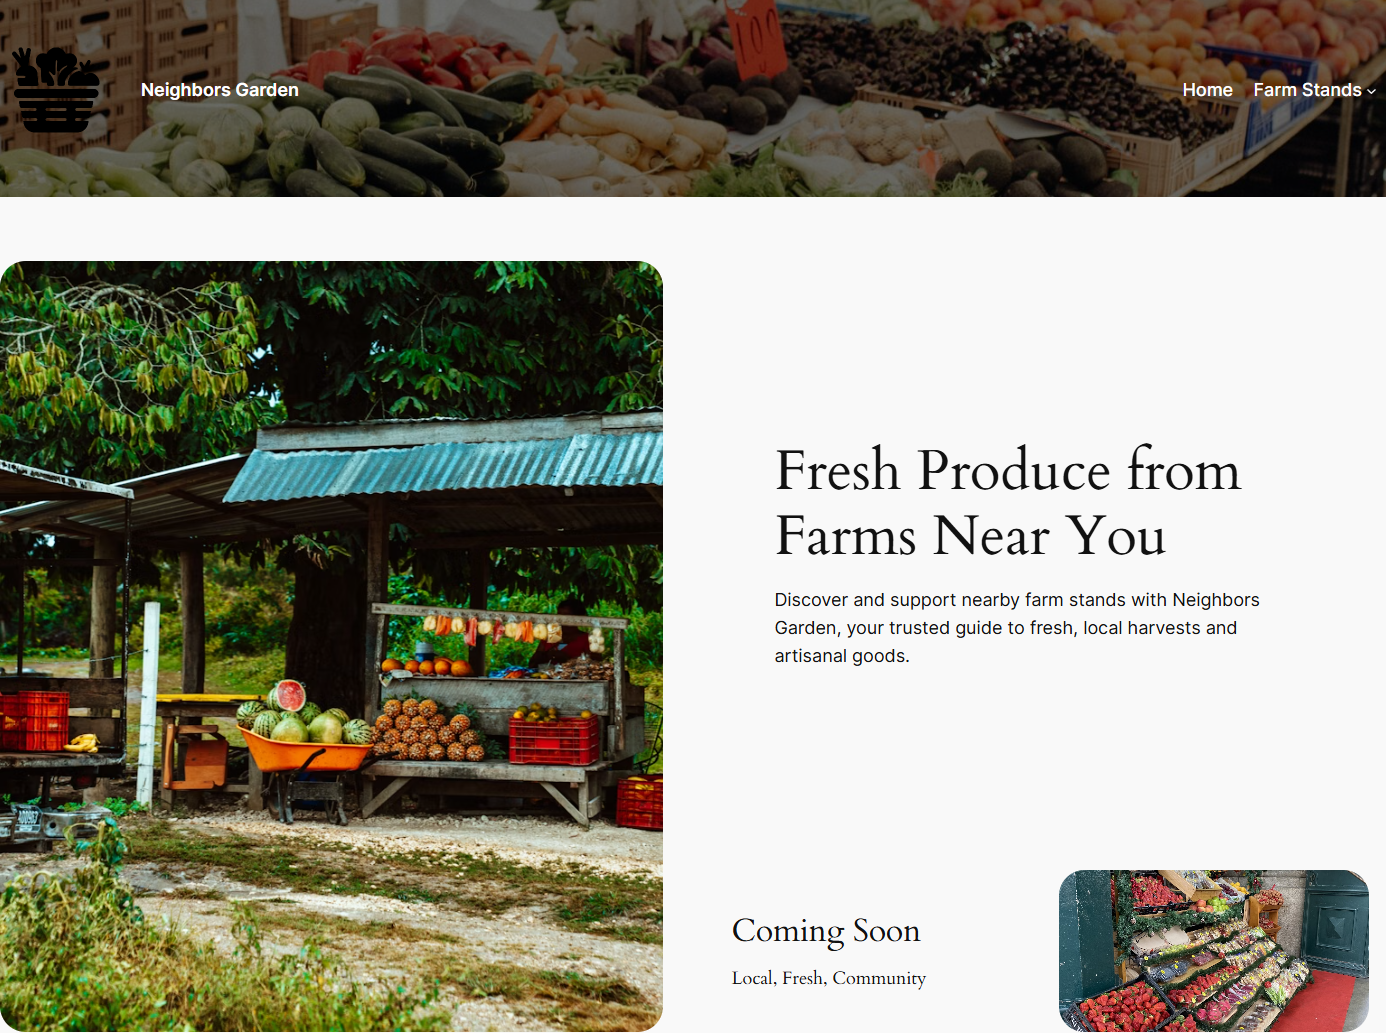The height and width of the screenshot is (1033, 1386).
Task: Open the small fruit market thumbnail image
Action: pos(1213,950)
